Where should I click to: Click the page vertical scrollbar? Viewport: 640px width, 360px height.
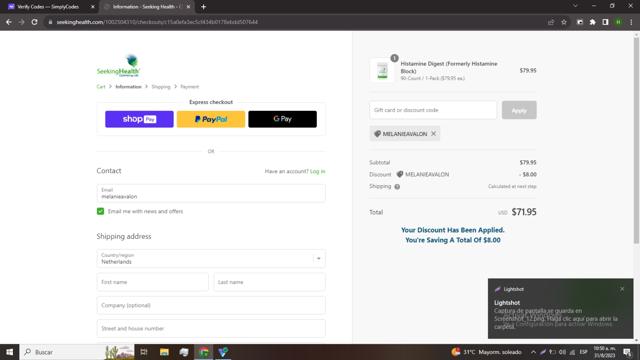(636, 141)
